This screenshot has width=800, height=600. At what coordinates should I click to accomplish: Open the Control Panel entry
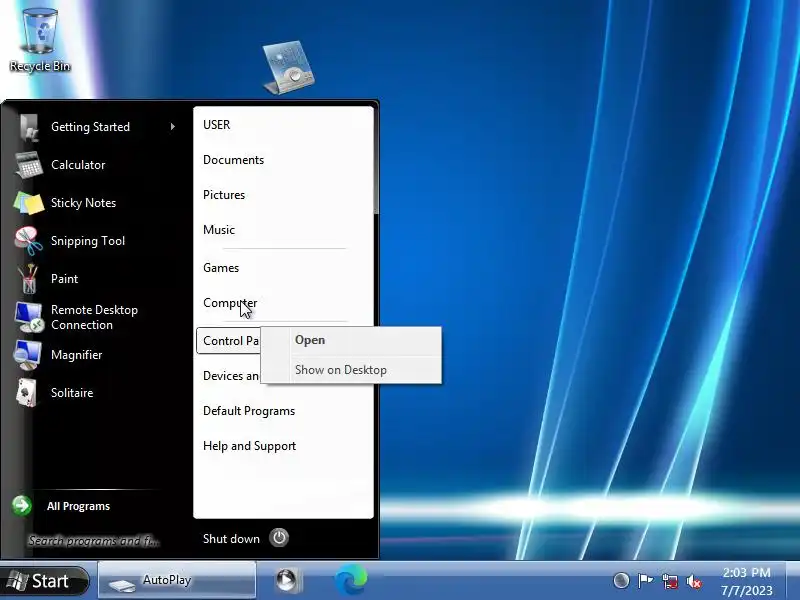point(229,341)
